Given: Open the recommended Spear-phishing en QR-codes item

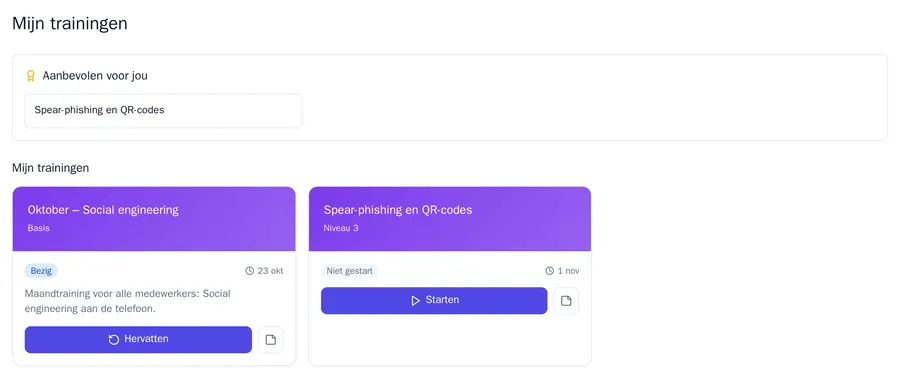Looking at the screenshot, I should click(x=163, y=110).
